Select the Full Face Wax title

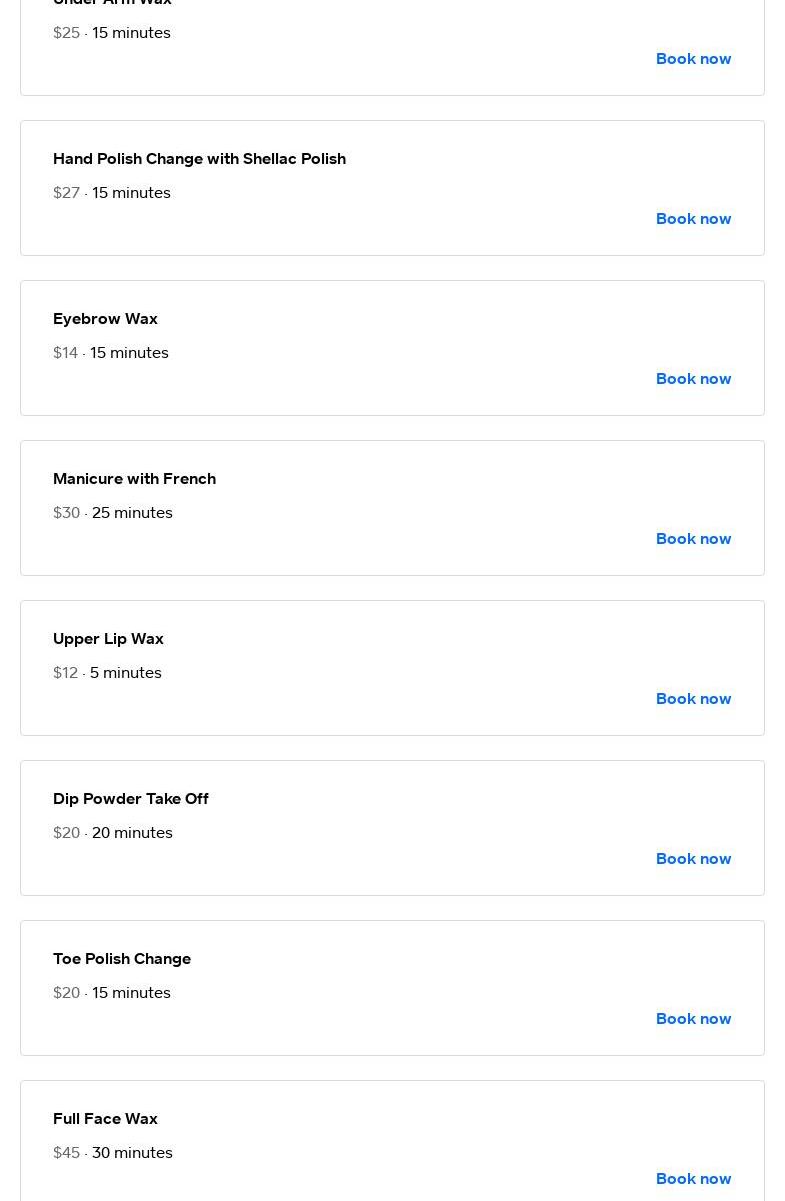[105, 1119]
